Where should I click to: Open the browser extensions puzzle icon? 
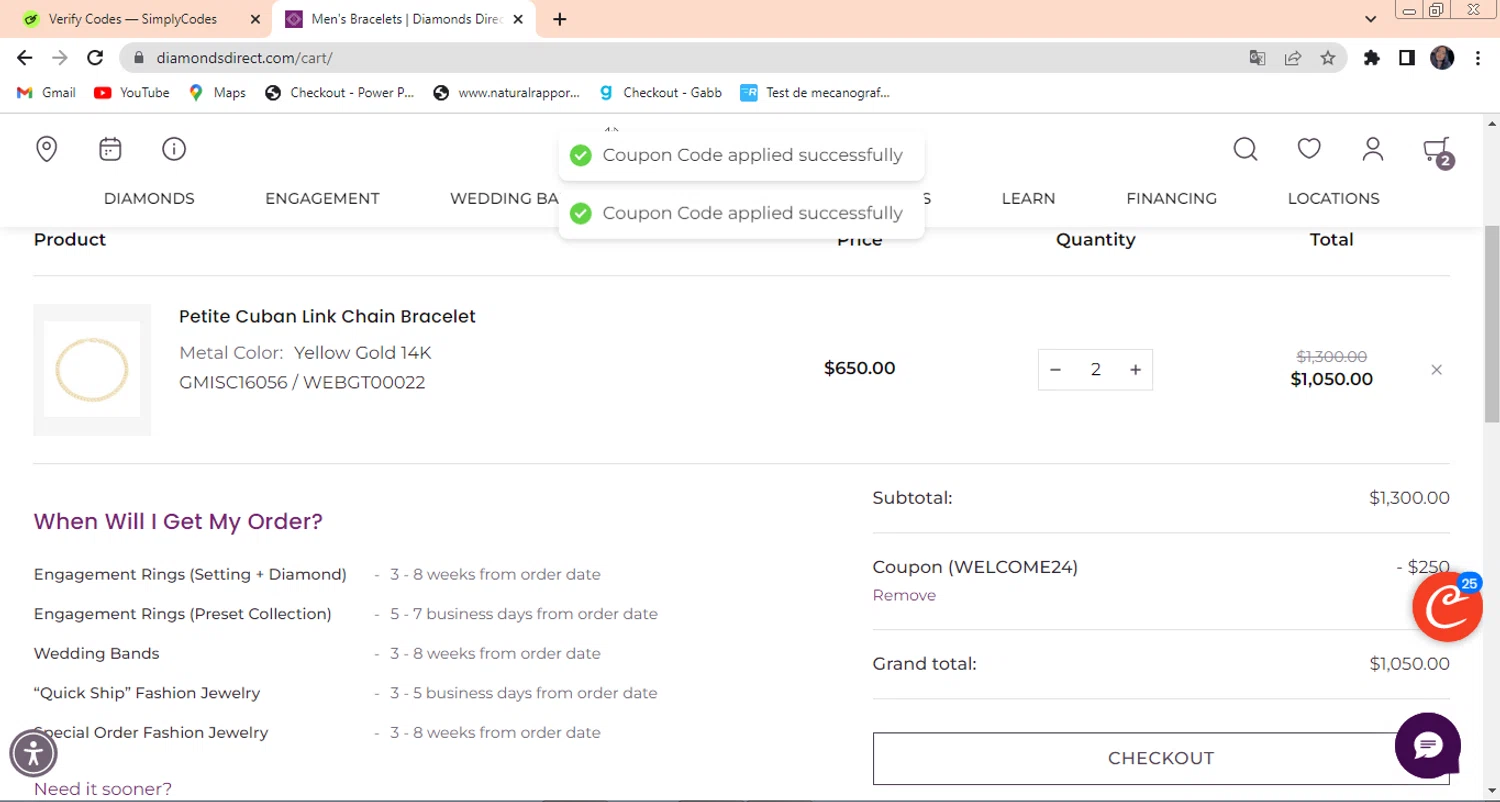1372,58
